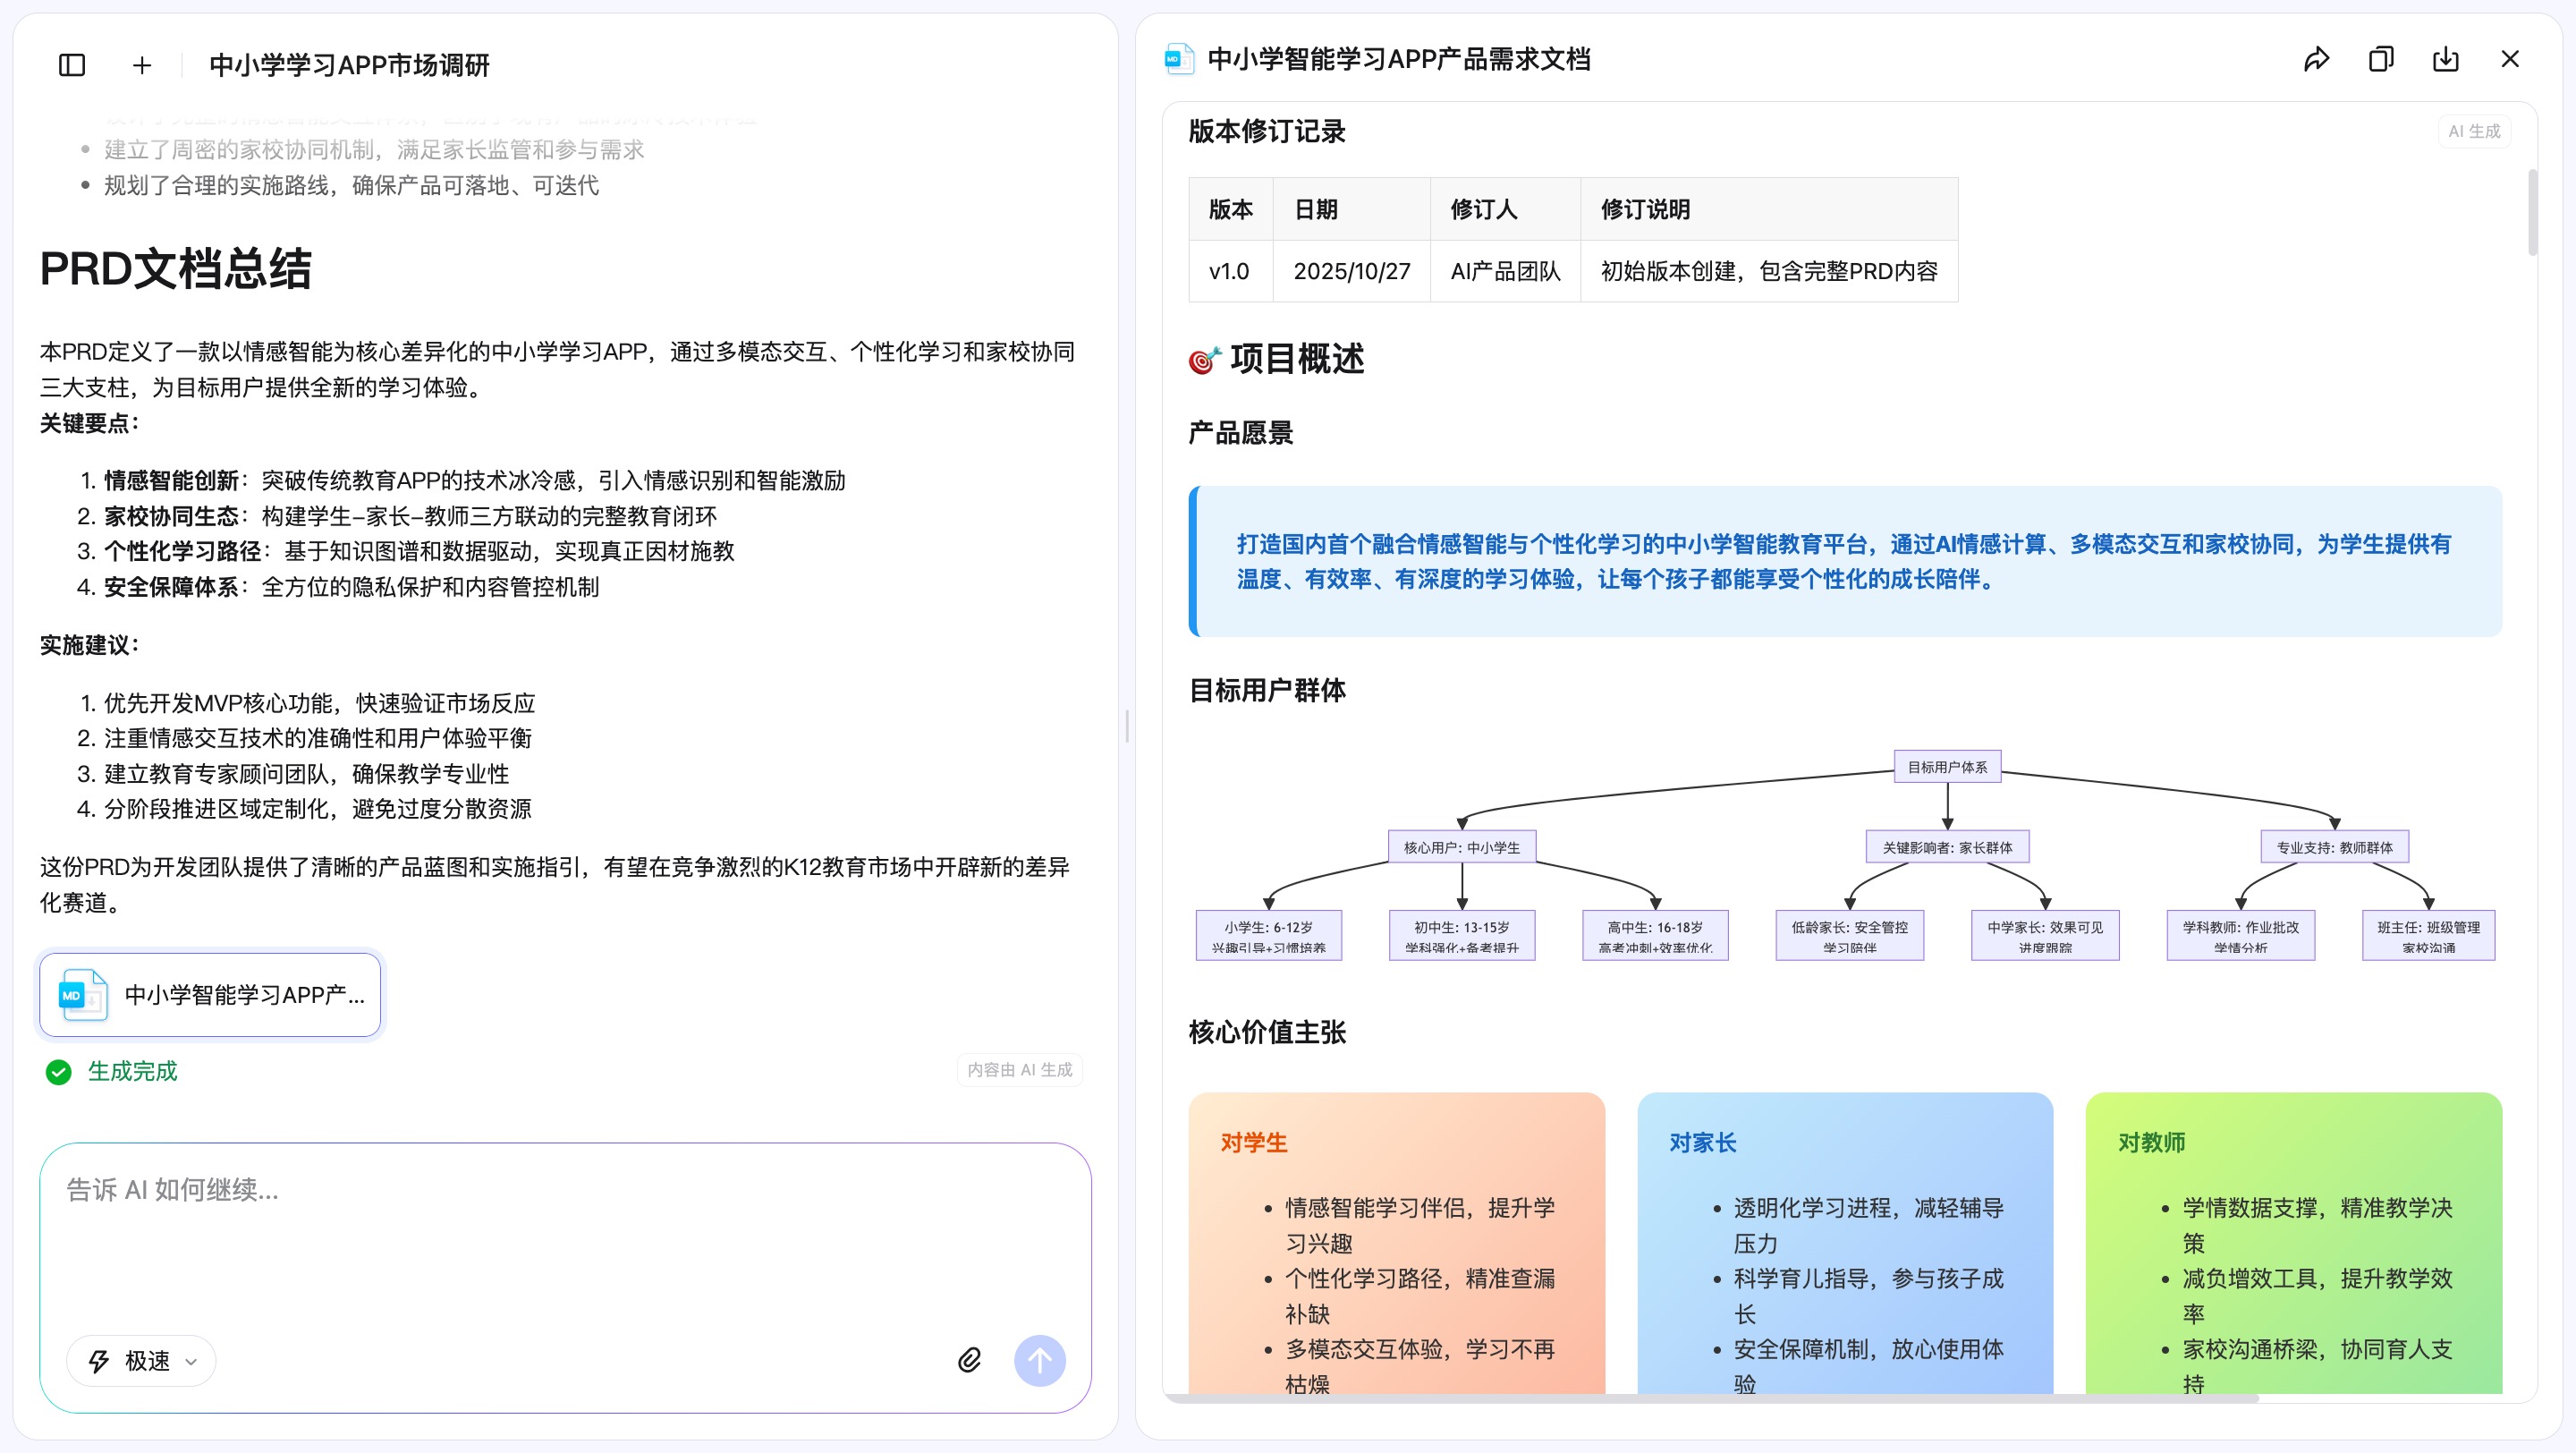This screenshot has width=2576, height=1453.
Task: Click the share arrow icon
Action: (x=2316, y=59)
